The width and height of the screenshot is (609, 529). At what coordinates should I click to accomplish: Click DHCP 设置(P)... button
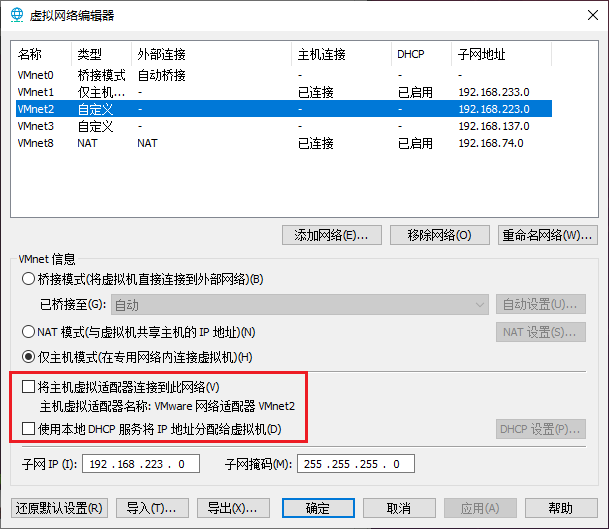coord(541,429)
